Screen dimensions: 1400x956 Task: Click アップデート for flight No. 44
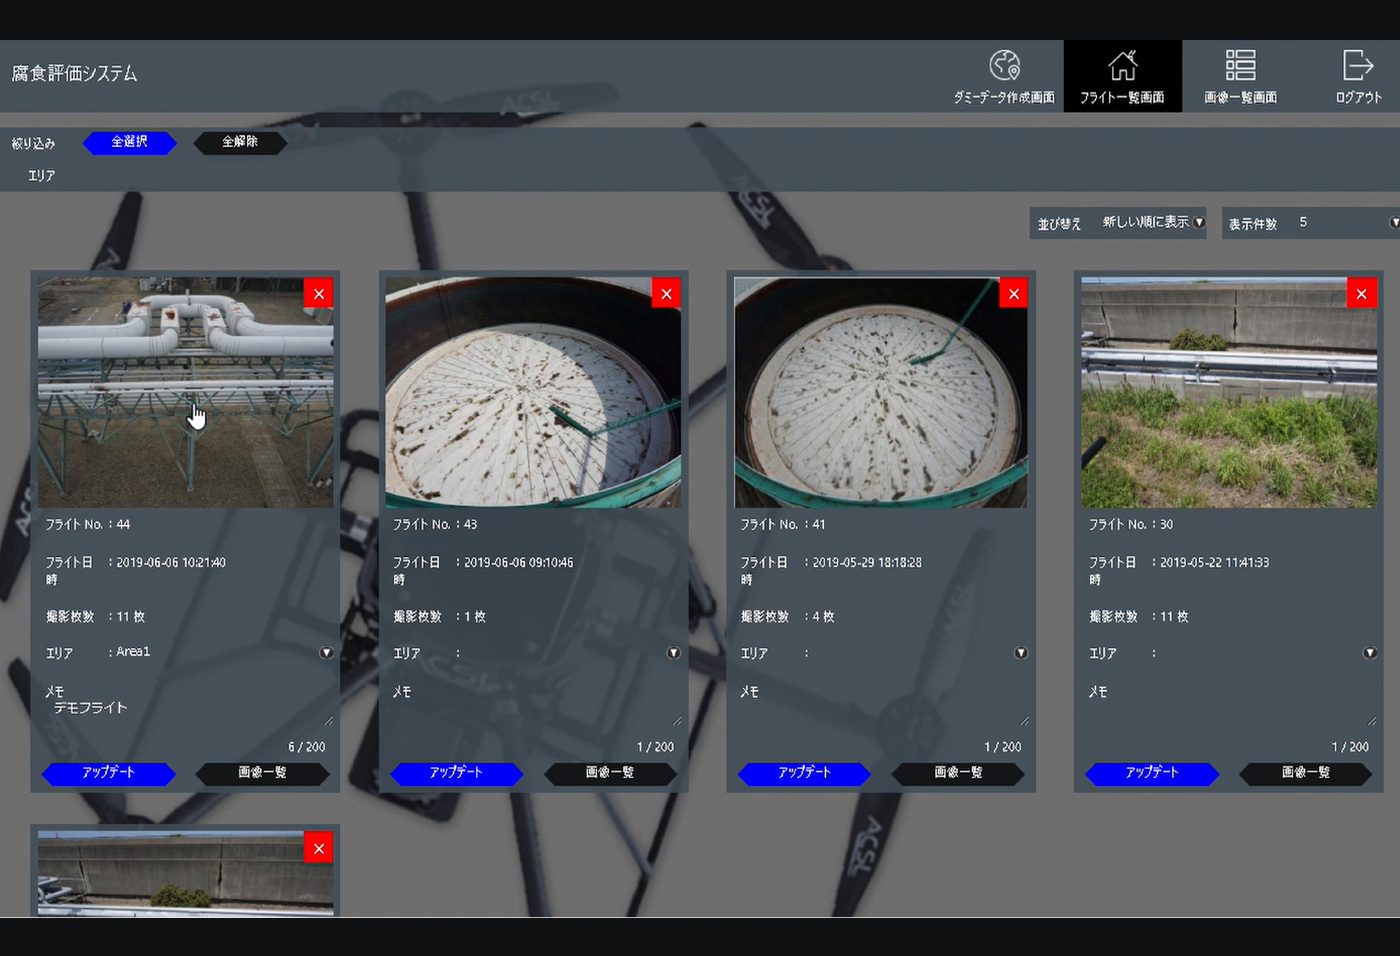point(109,773)
